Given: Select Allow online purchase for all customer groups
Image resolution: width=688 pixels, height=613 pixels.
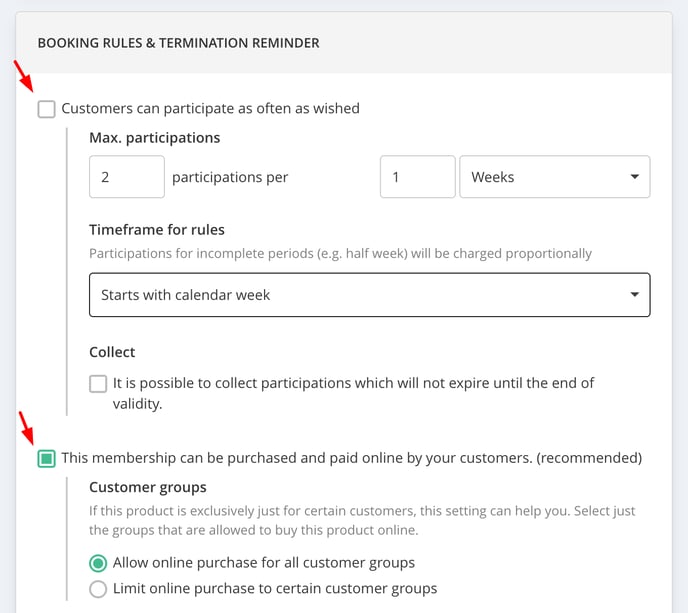Looking at the screenshot, I should click(98, 563).
